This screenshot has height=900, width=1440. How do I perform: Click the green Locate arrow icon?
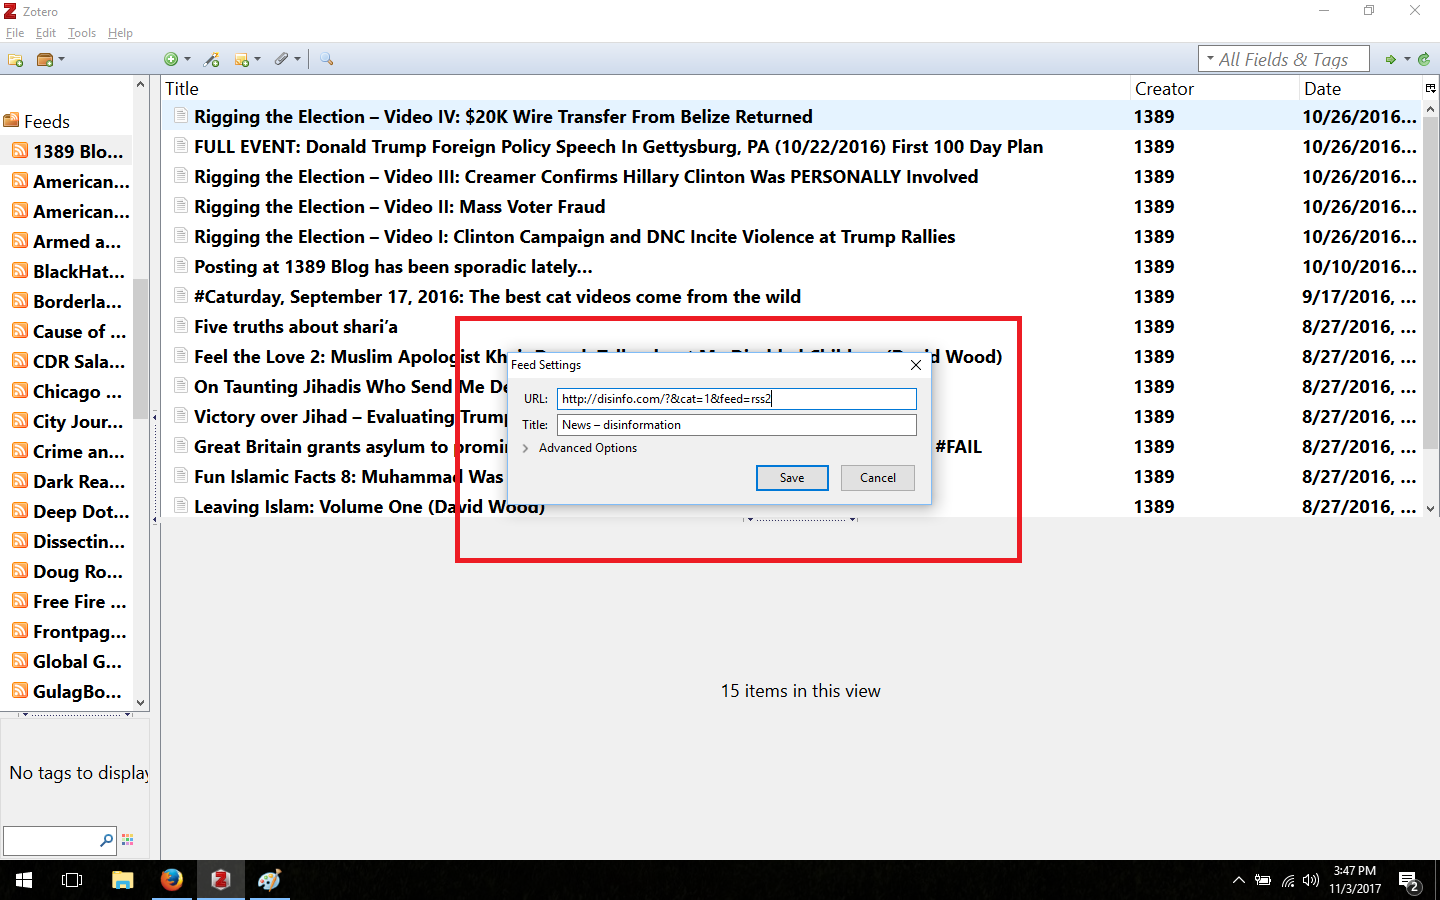coord(1390,60)
